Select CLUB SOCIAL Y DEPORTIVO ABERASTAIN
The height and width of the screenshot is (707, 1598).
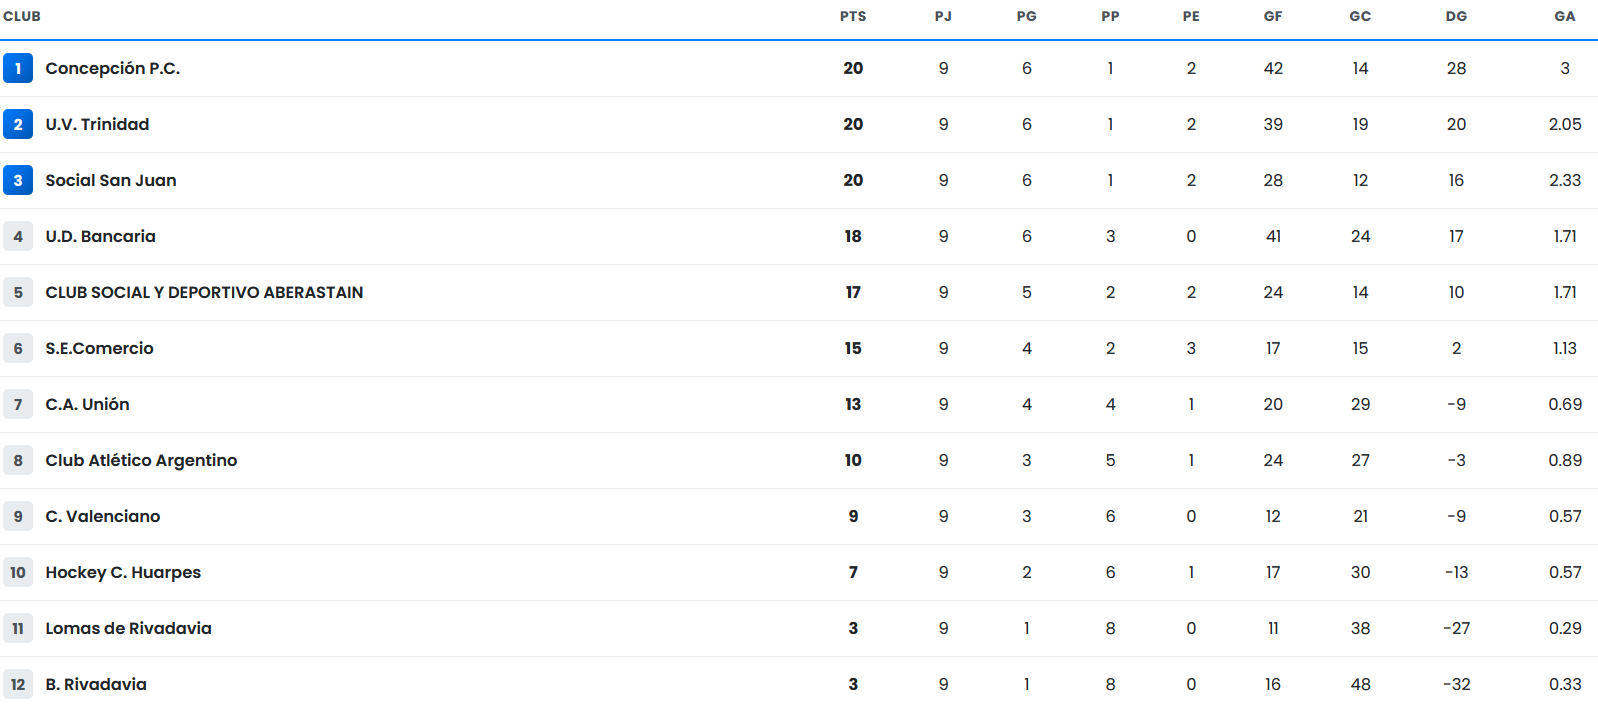(204, 292)
